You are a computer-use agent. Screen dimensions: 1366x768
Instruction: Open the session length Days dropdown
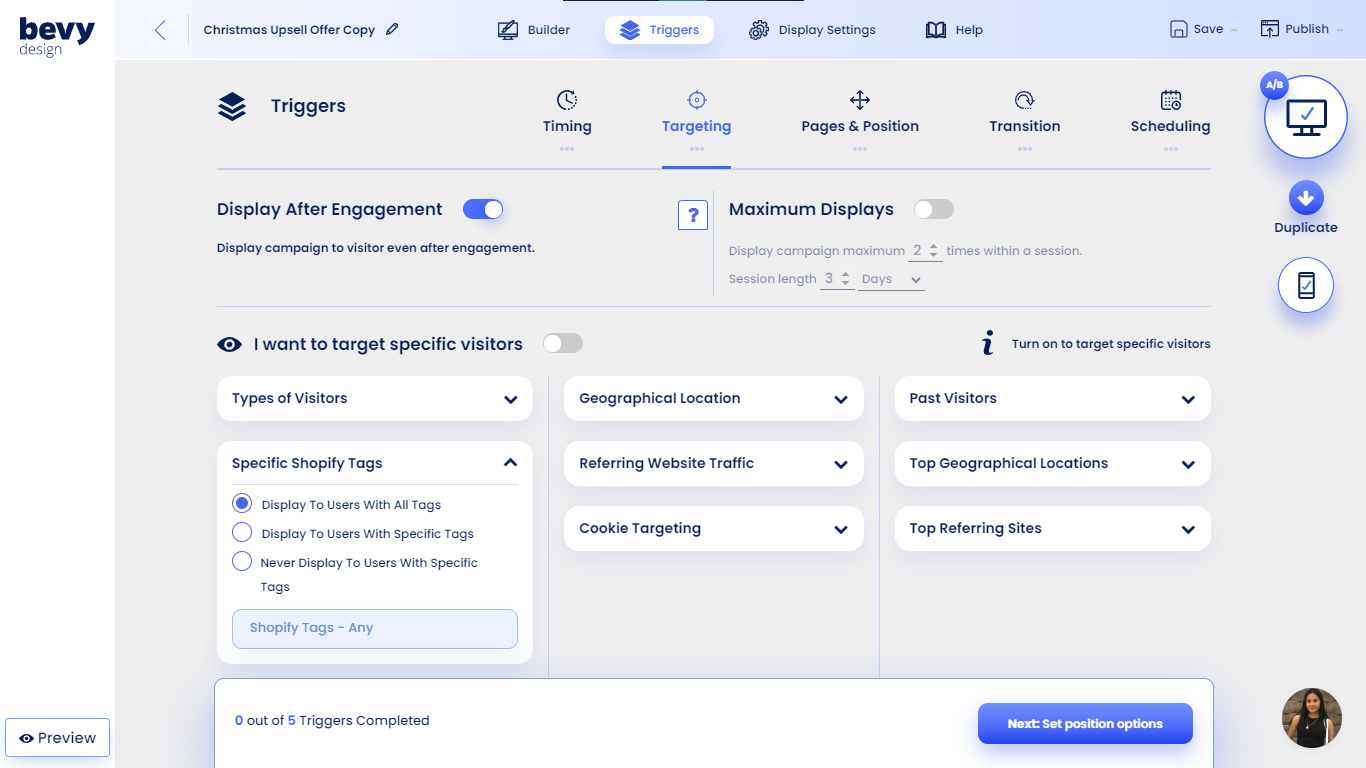click(x=890, y=278)
